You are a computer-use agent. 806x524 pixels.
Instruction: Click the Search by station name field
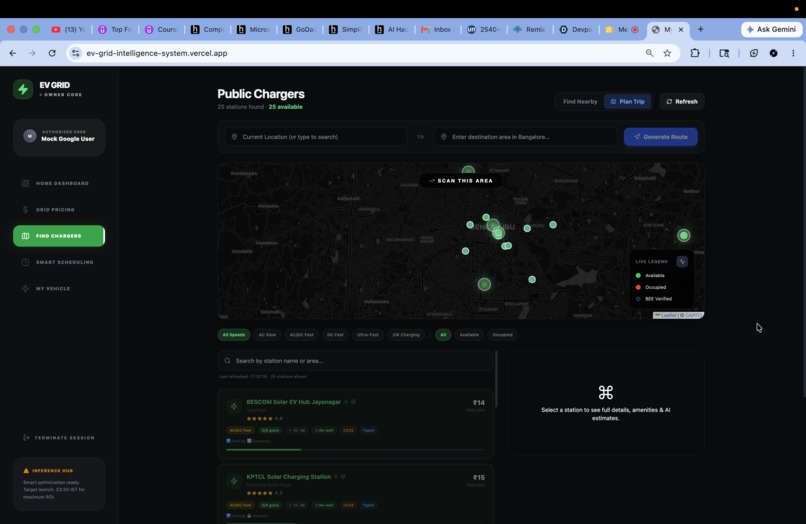(x=355, y=360)
